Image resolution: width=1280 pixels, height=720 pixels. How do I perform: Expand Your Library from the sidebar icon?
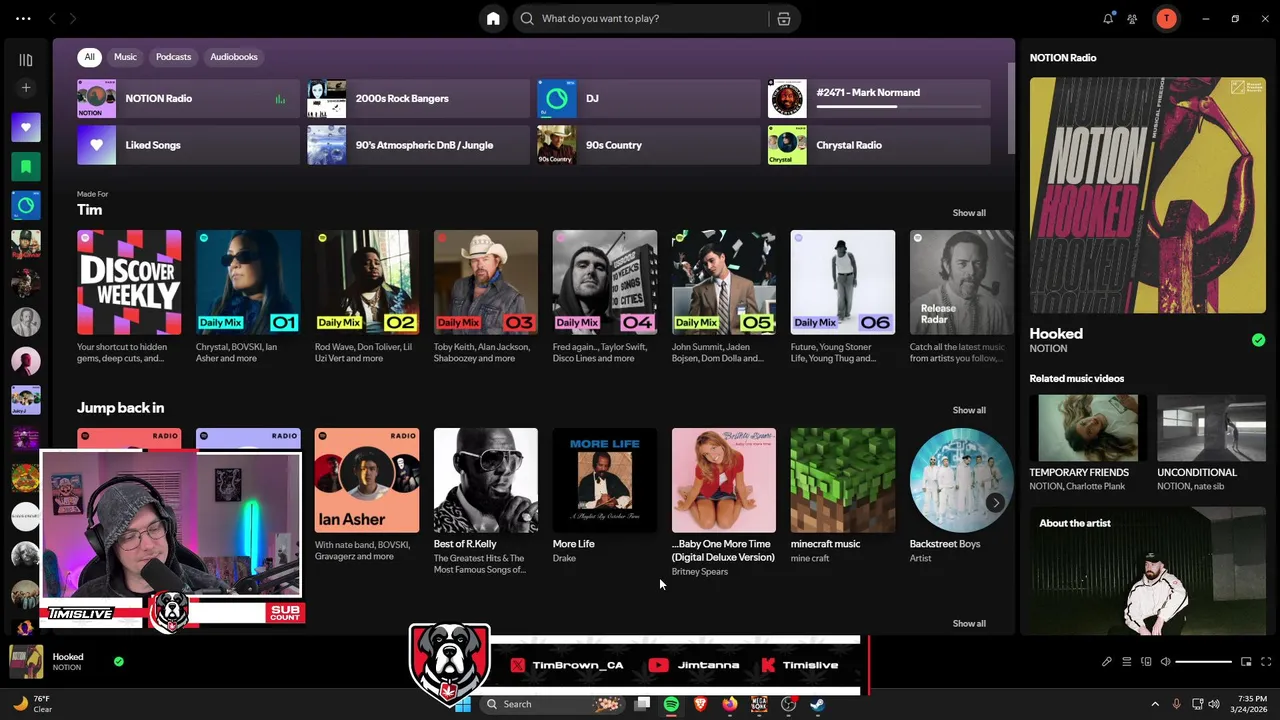[x=26, y=60]
